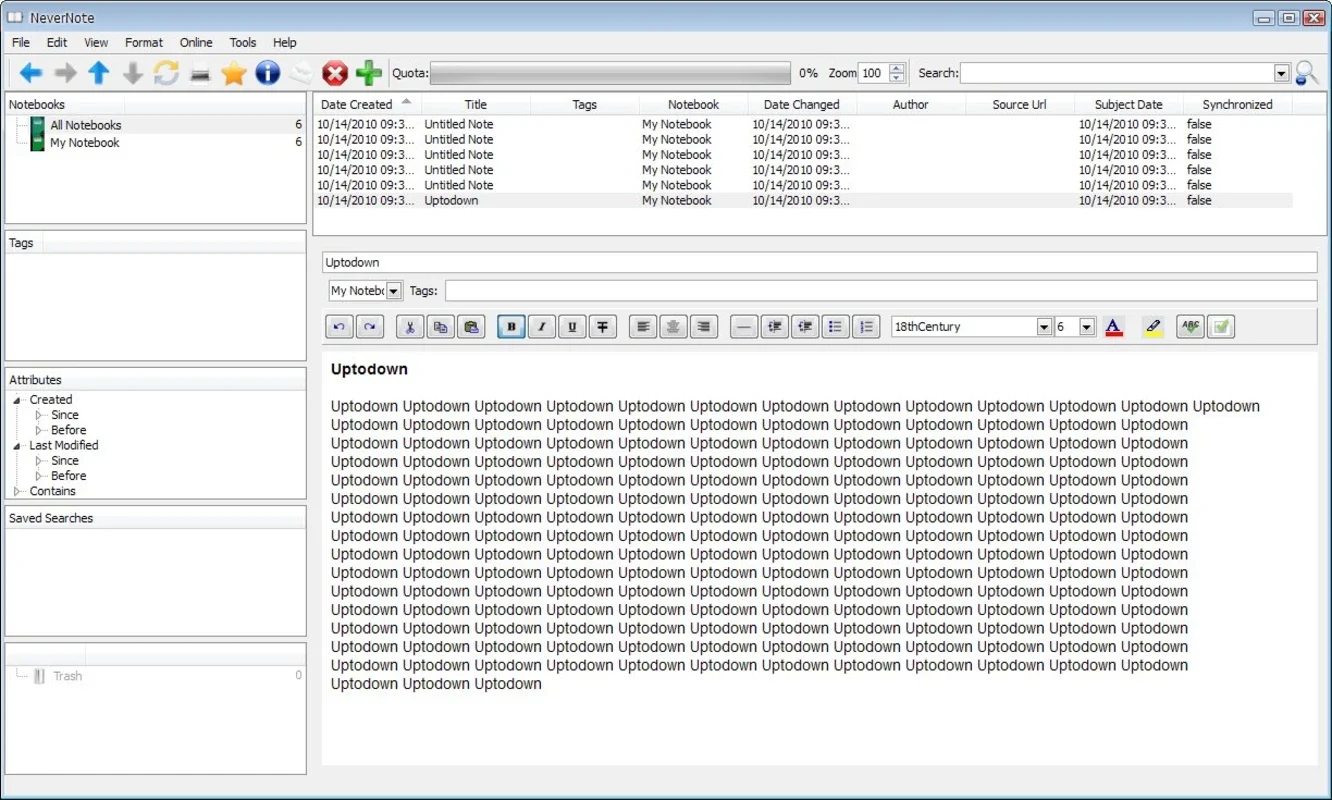Align text right
The image size is (1332, 800).
tap(704, 326)
